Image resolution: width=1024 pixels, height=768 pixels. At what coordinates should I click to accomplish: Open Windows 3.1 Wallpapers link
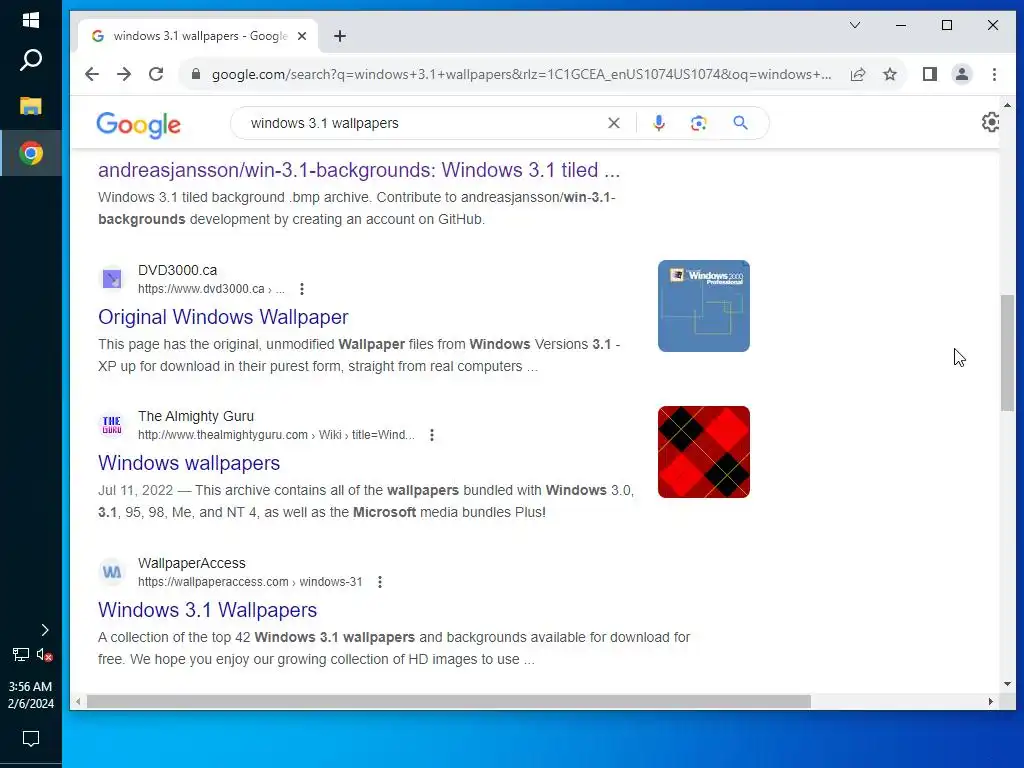pos(208,610)
